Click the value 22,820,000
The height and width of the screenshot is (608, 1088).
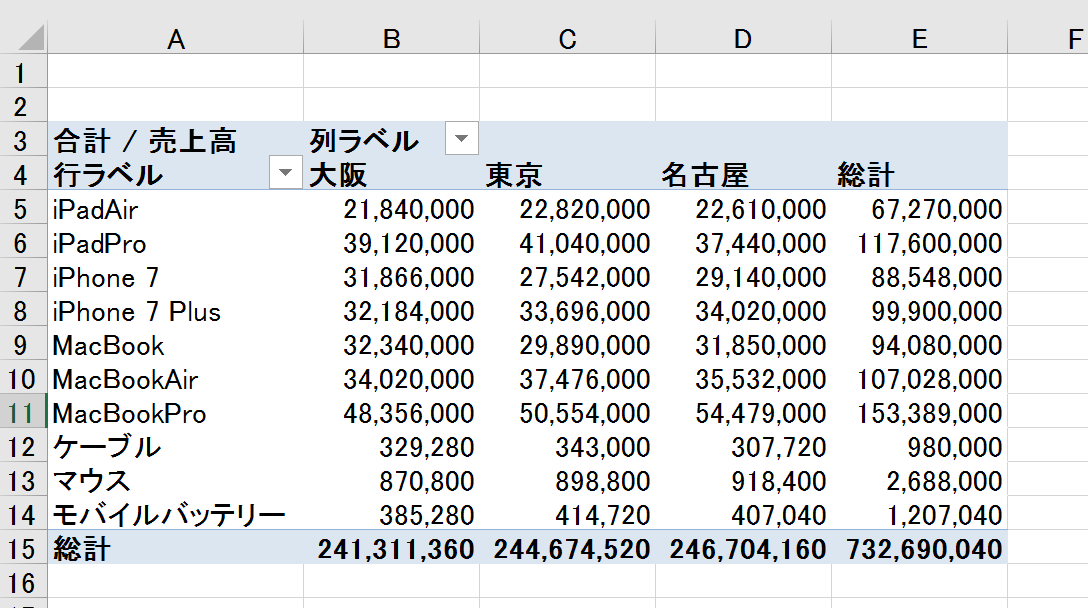[585, 210]
